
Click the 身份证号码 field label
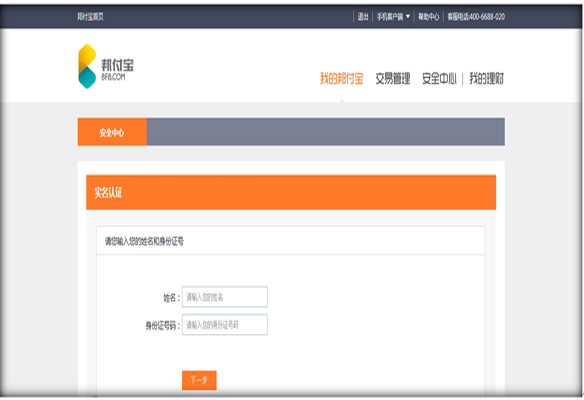[x=163, y=326]
